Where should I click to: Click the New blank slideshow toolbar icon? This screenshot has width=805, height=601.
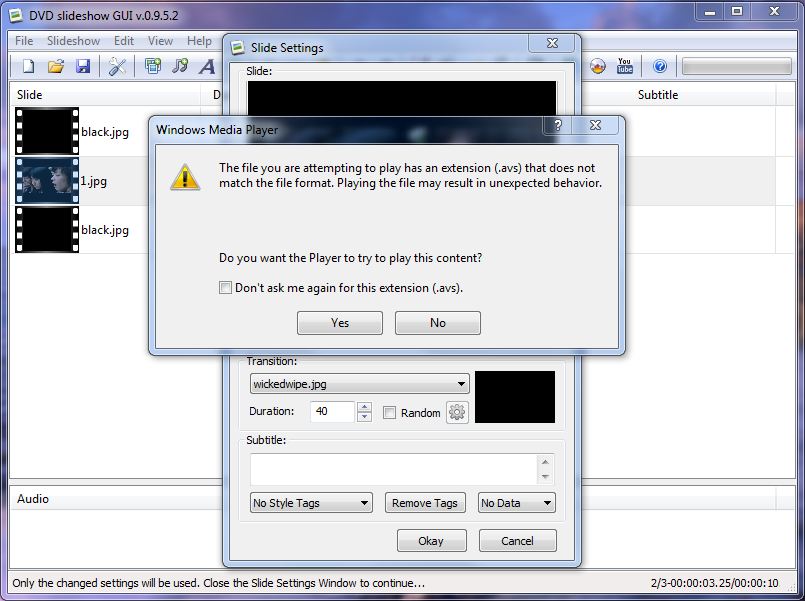29,66
